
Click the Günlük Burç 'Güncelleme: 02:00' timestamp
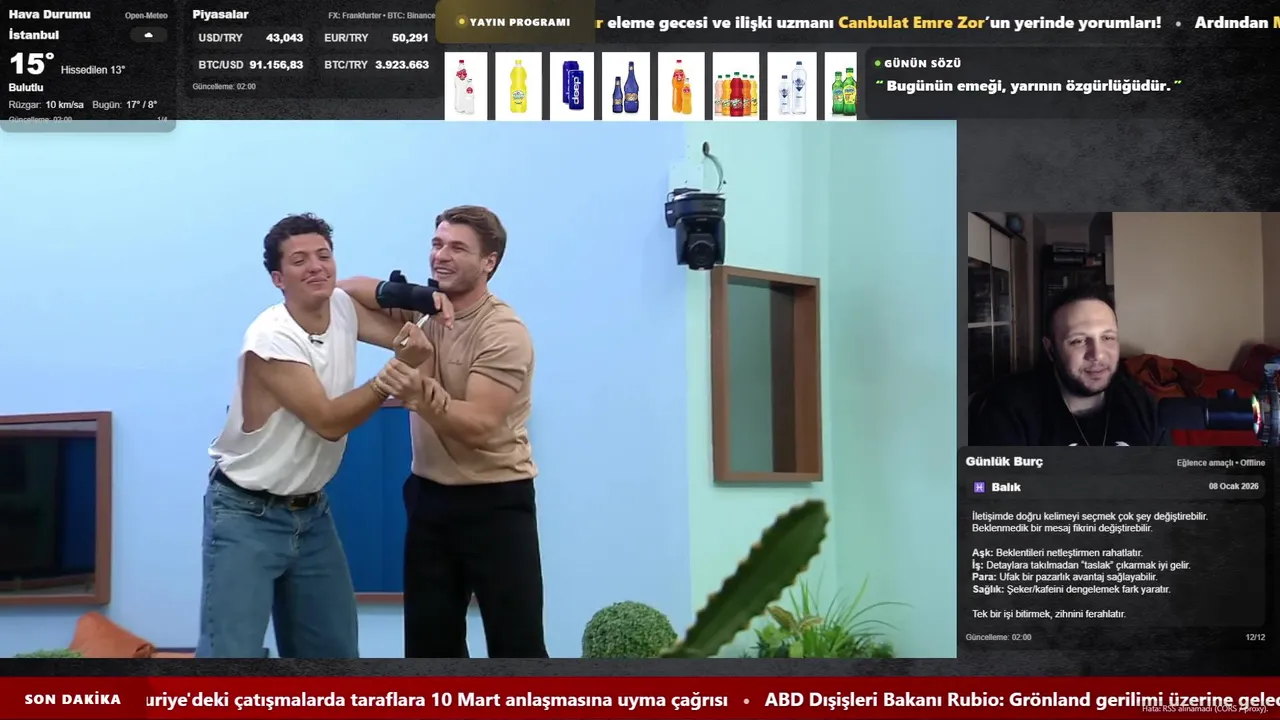[x=998, y=637]
